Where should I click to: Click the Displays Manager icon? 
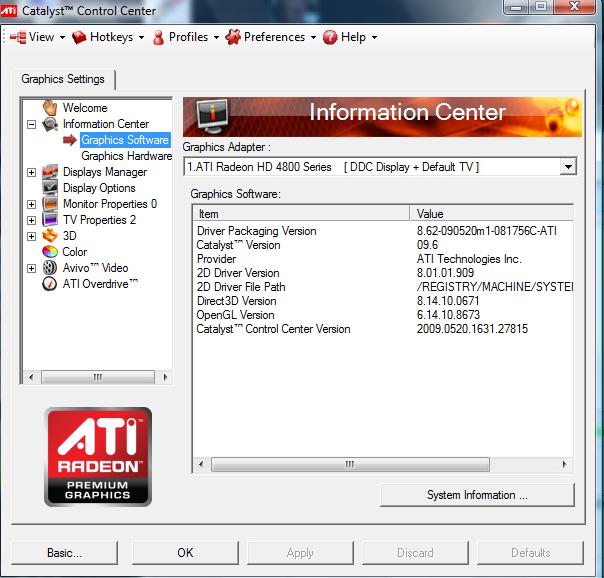point(50,172)
